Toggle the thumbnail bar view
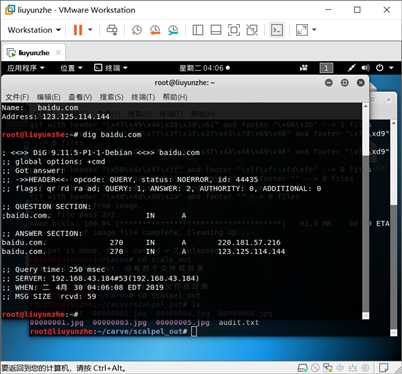This screenshot has height=374, width=402. coord(216,30)
